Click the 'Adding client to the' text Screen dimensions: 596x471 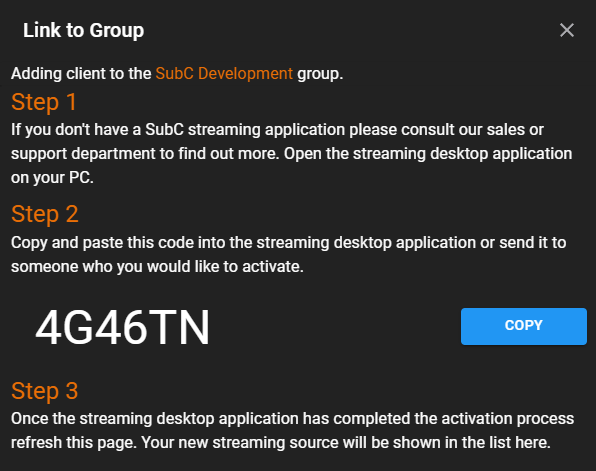tap(81, 73)
